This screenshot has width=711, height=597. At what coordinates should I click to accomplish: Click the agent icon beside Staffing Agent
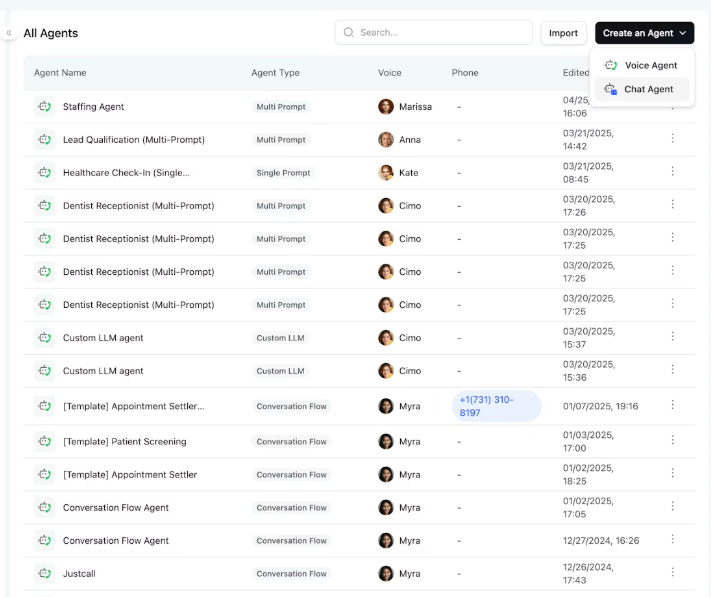pyautogui.click(x=44, y=107)
